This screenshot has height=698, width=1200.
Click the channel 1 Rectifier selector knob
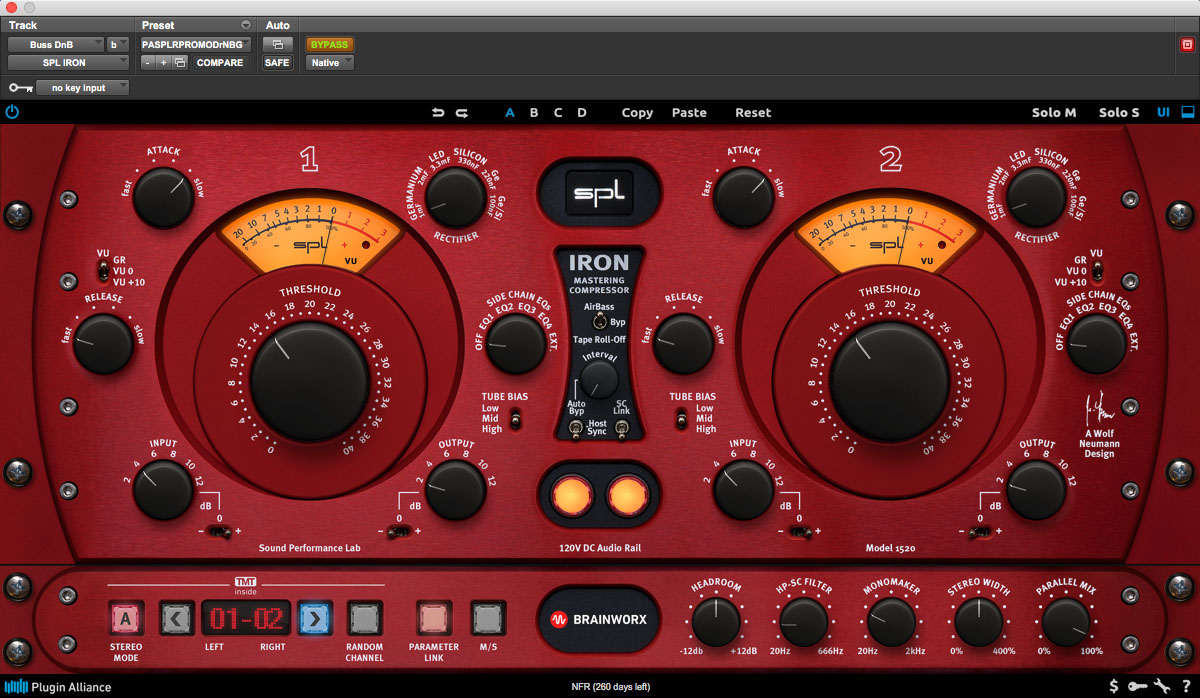point(454,197)
